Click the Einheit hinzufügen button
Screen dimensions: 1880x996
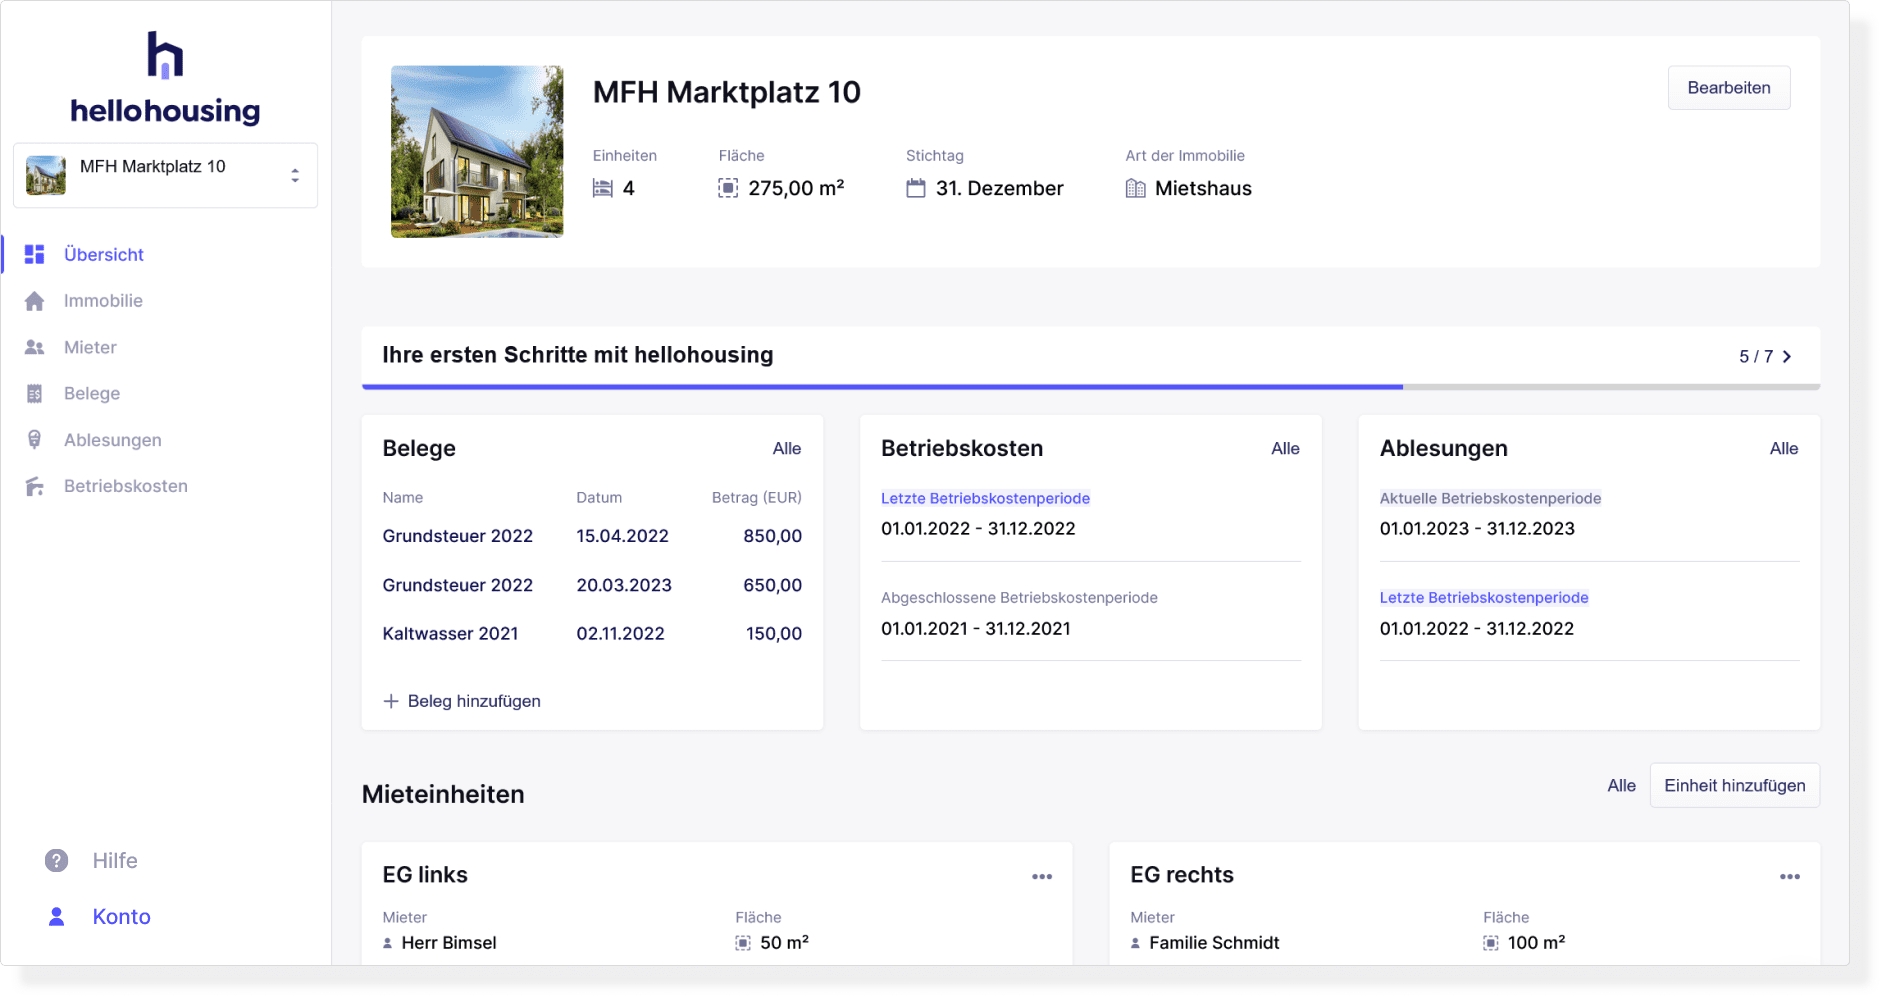click(x=1734, y=786)
